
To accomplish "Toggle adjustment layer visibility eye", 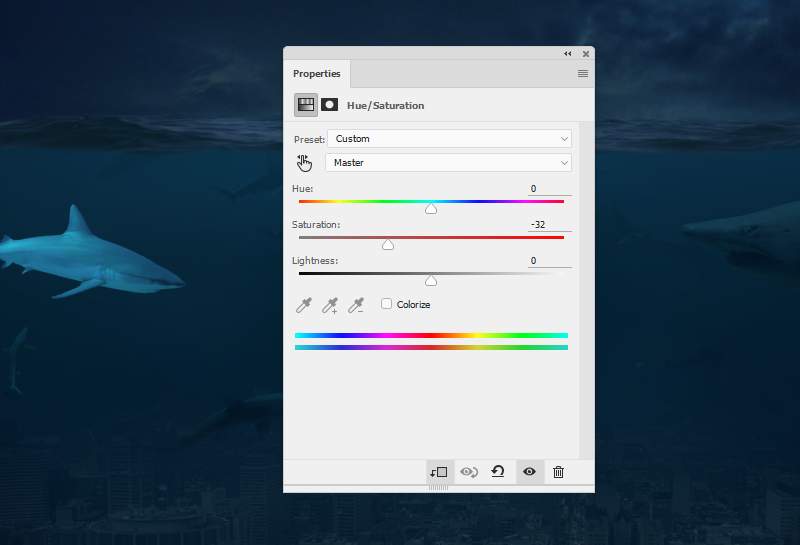I will tap(529, 472).
